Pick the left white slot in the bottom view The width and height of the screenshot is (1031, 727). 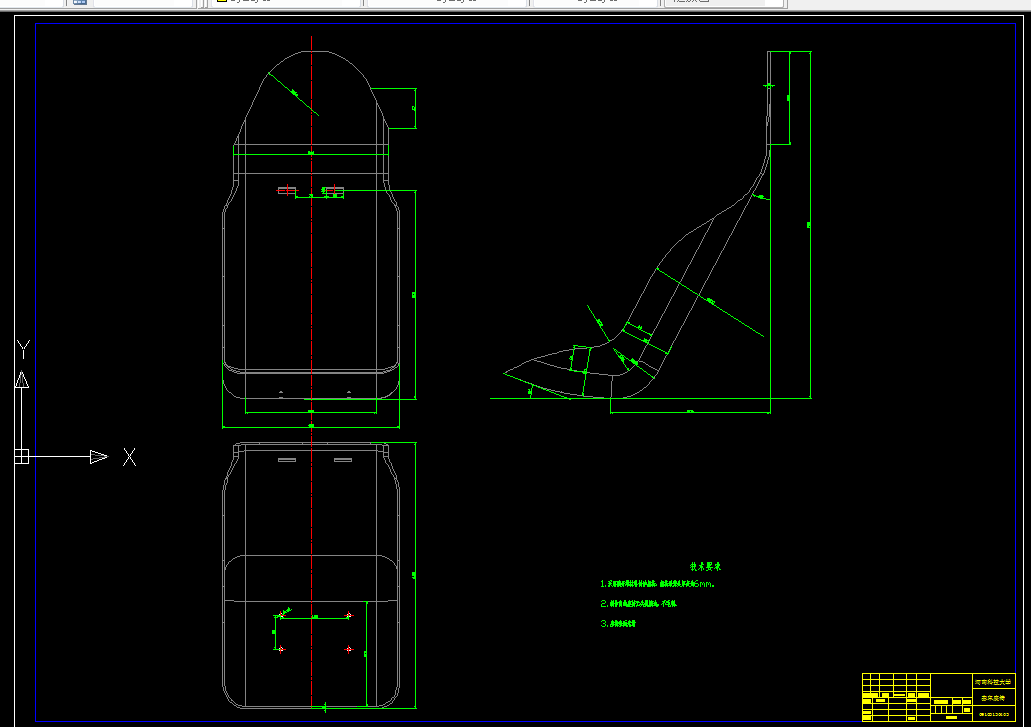(287, 460)
